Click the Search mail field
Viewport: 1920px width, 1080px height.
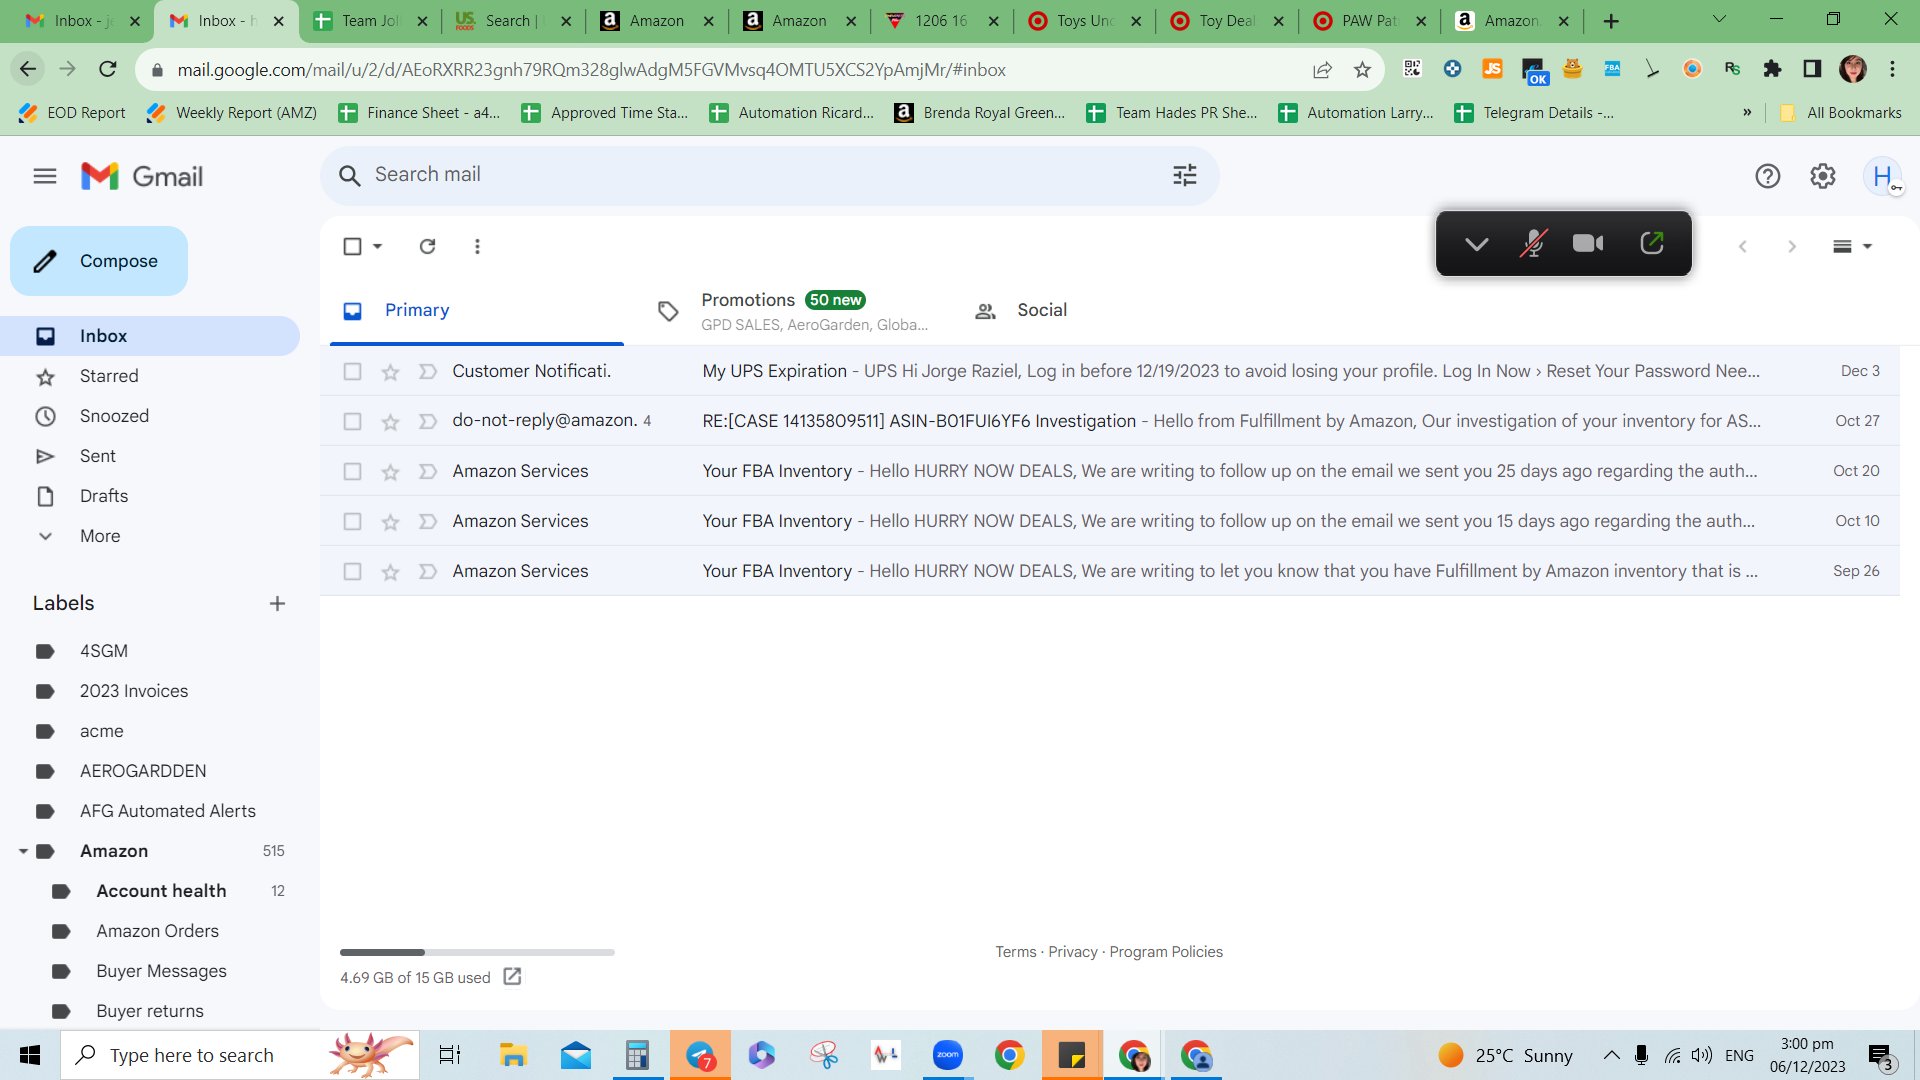[x=770, y=175]
